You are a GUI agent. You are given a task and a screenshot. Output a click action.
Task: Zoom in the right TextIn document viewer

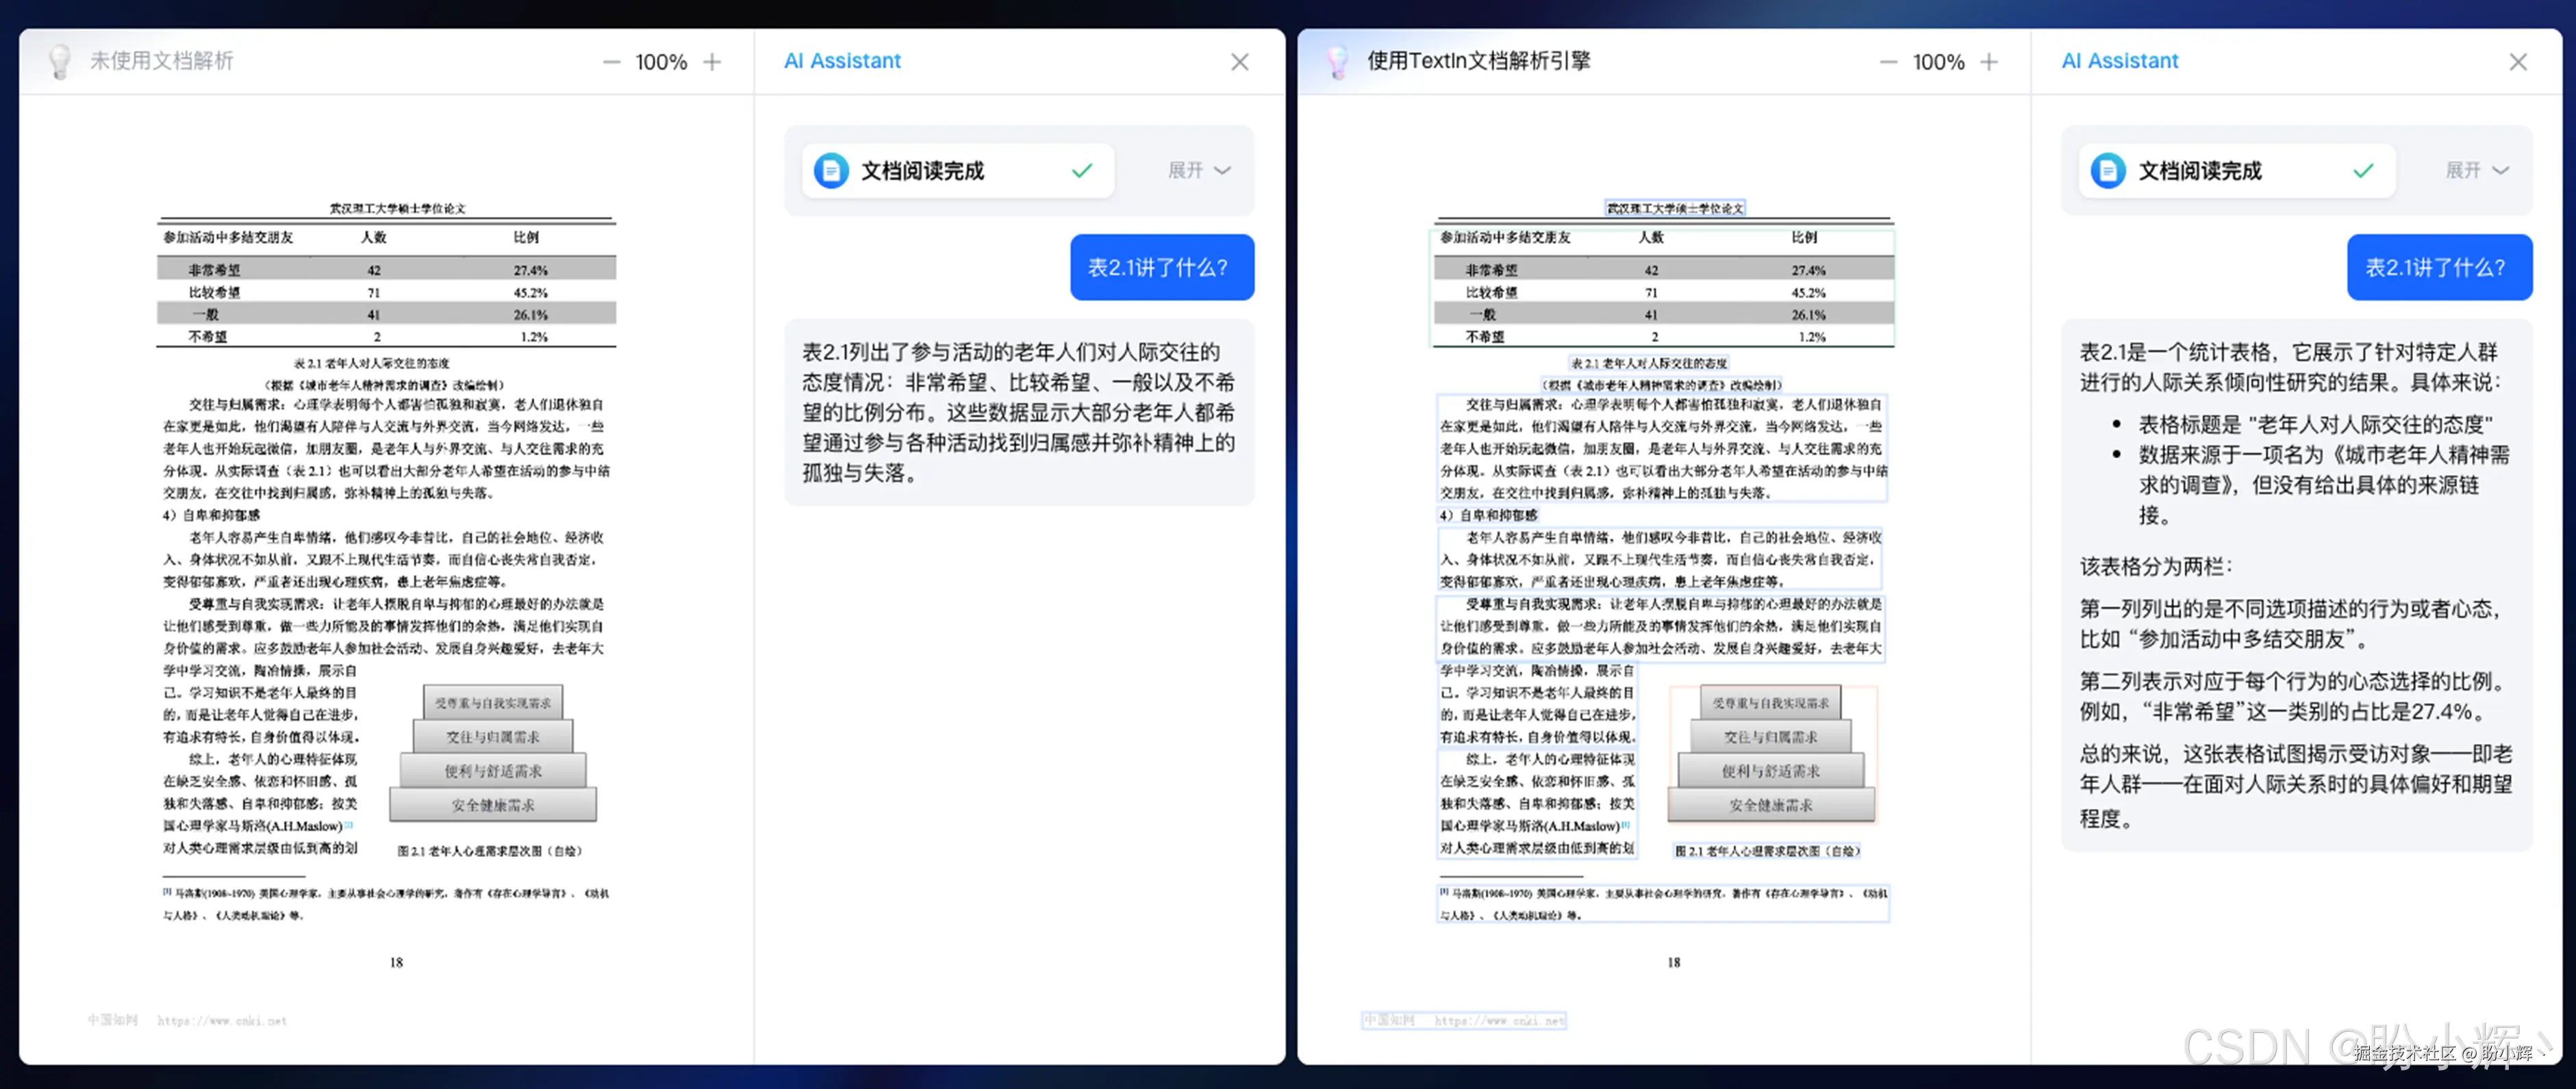point(1989,62)
